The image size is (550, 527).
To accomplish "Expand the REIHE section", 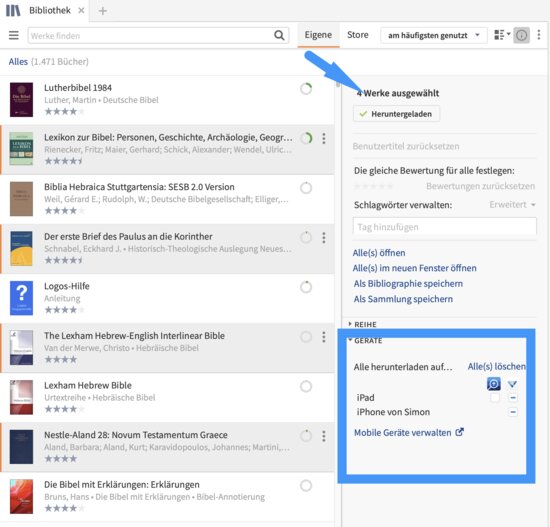I will coord(362,324).
